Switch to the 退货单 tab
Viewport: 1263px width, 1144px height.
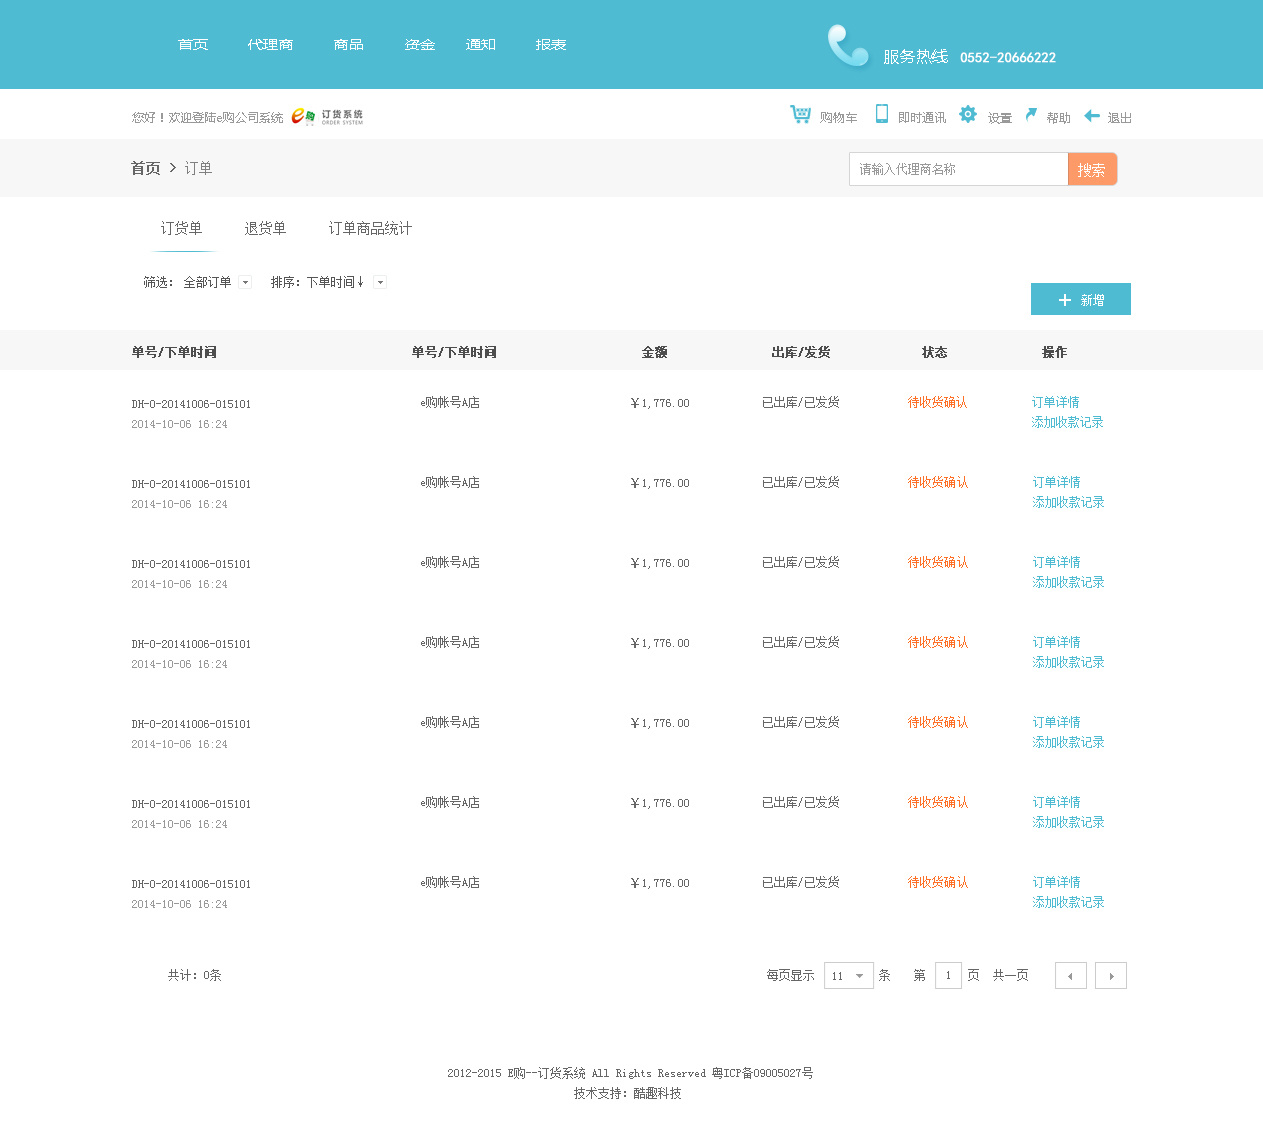click(264, 228)
